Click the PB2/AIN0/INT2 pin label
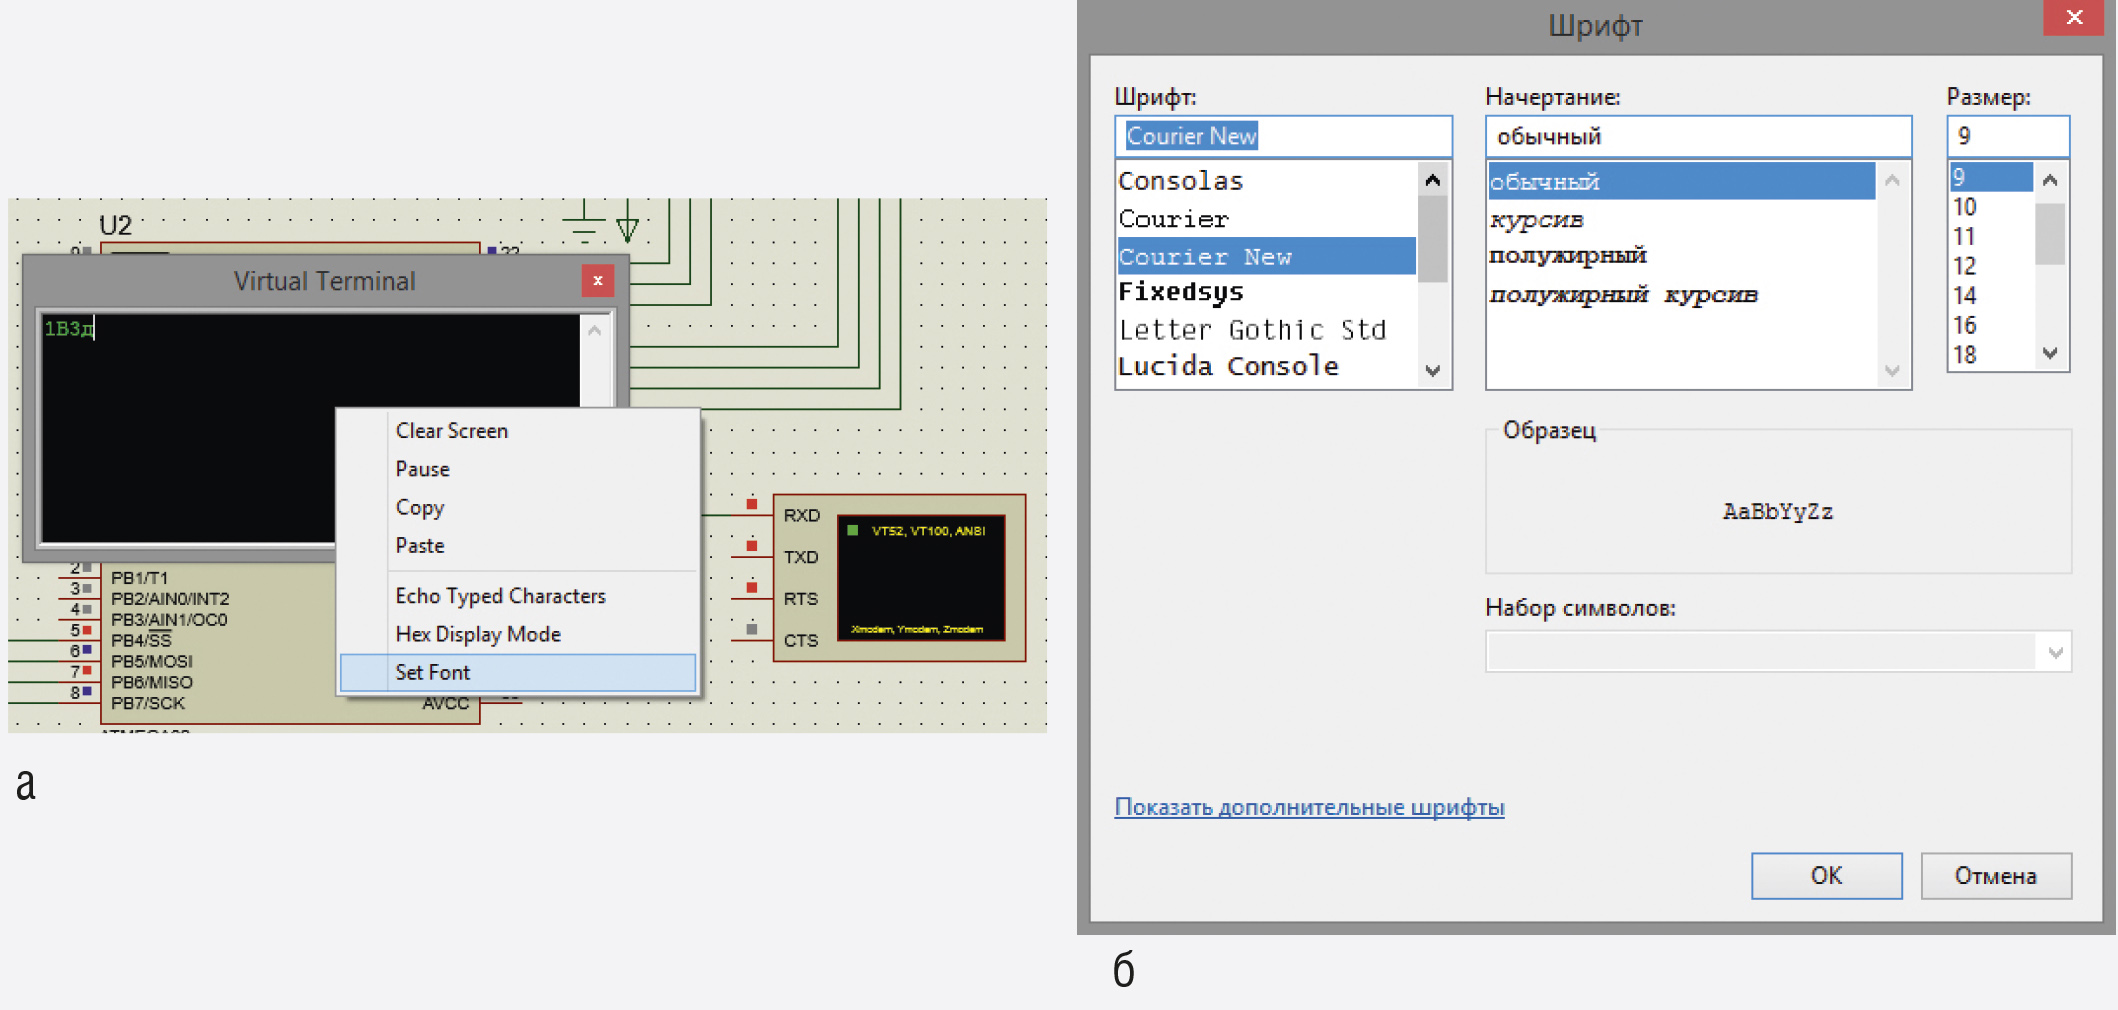 pyautogui.click(x=170, y=598)
